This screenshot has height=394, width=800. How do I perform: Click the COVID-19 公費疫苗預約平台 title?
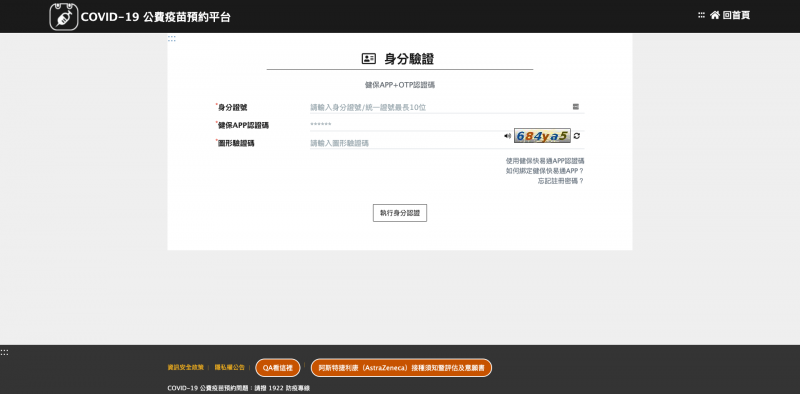tap(156, 17)
